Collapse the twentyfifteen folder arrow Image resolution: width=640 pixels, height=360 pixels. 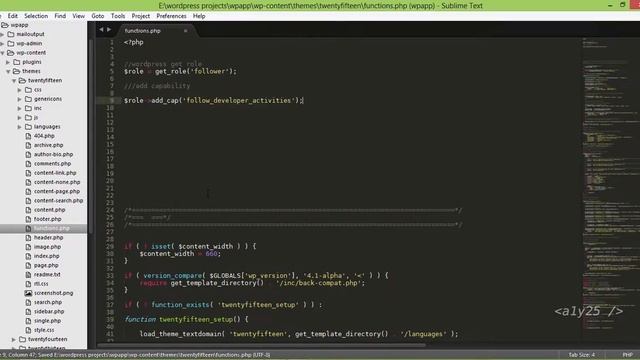(x=14, y=81)
